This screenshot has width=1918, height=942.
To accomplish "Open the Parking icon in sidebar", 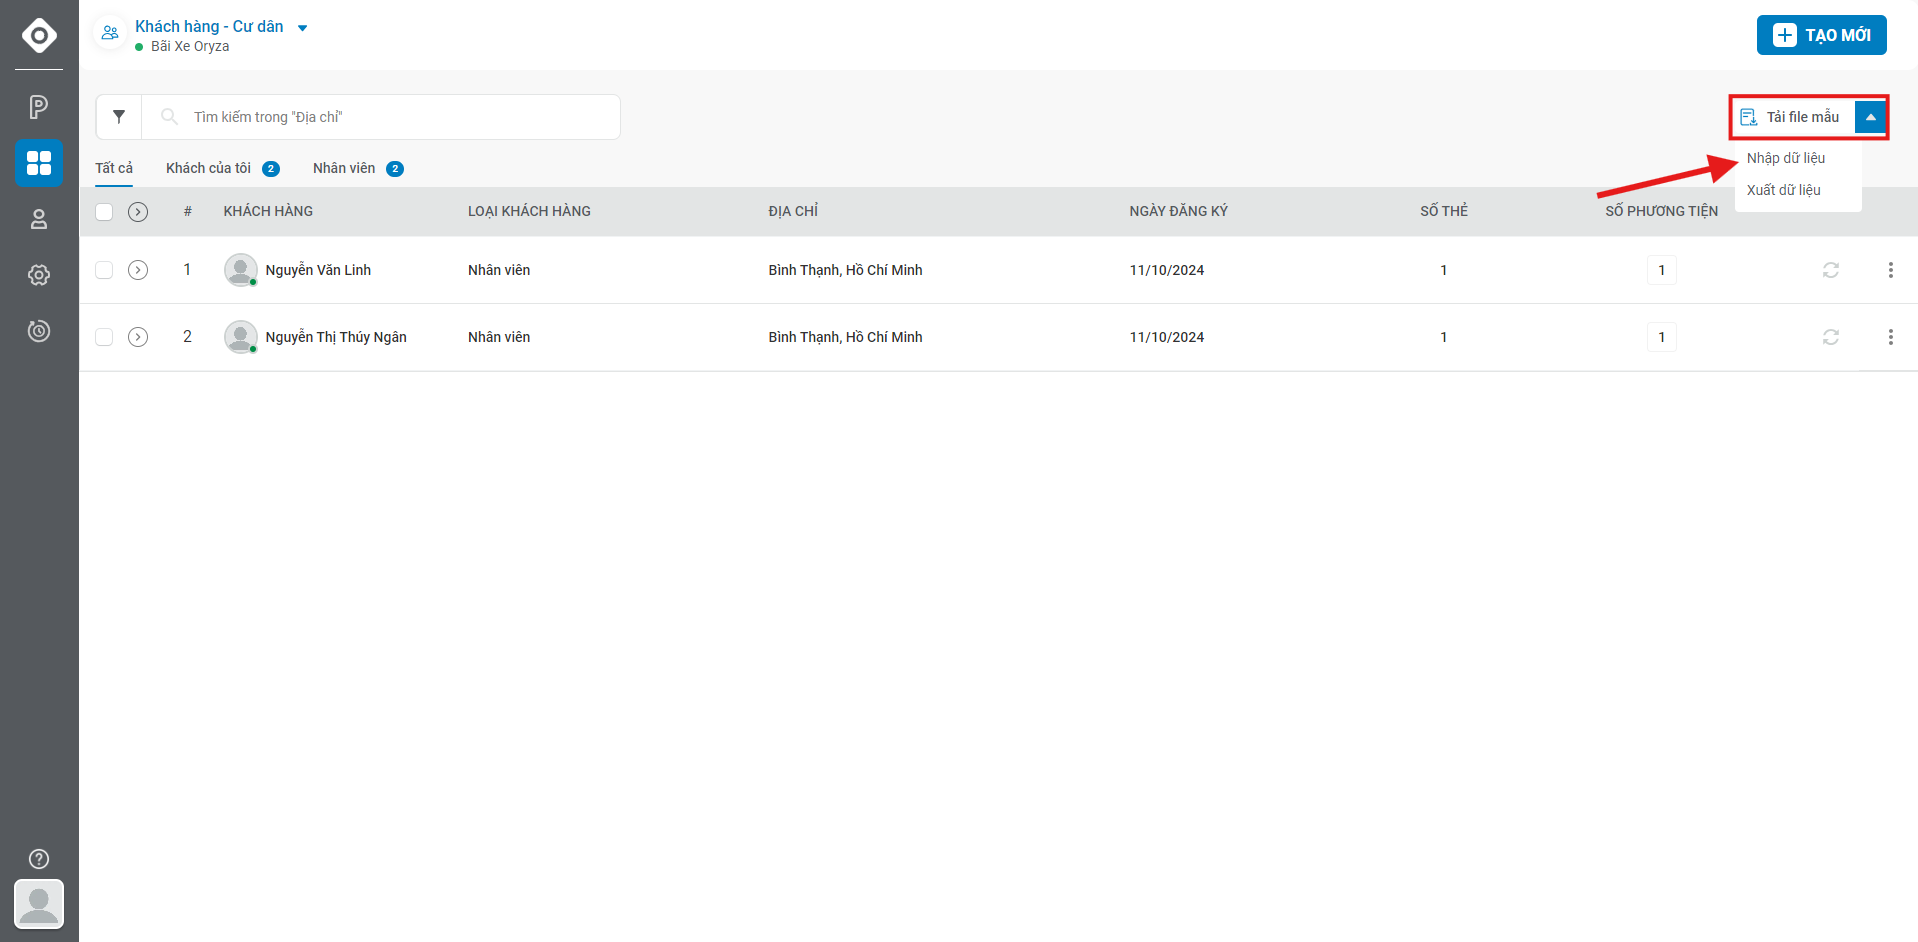I will click(x=39, y=107).
